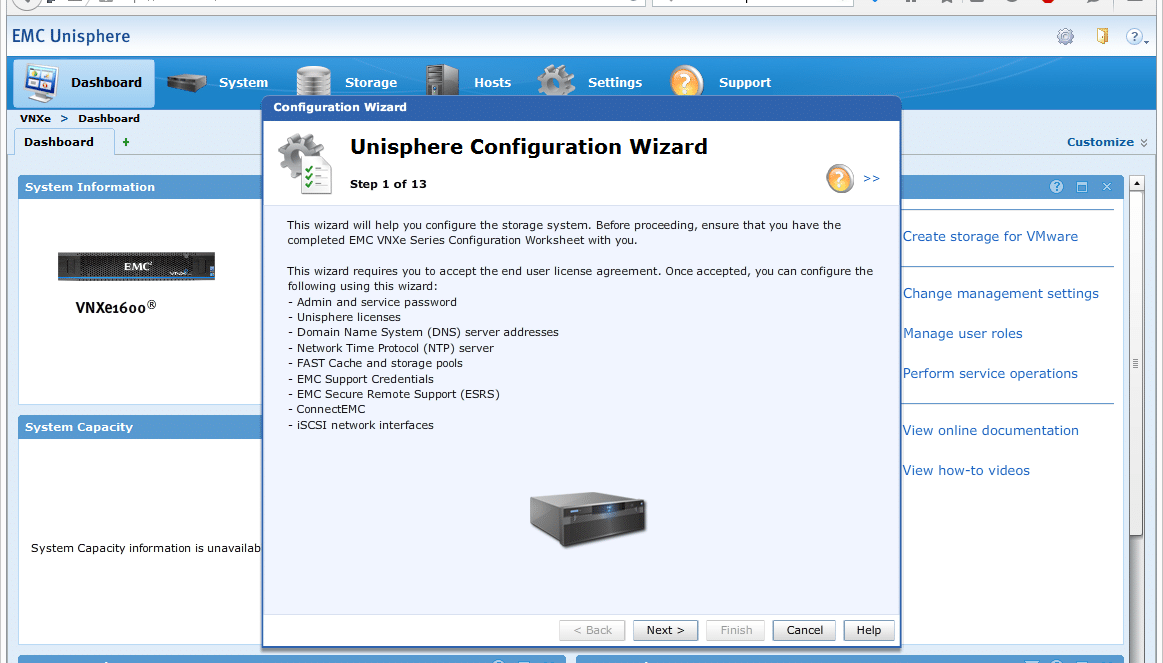Viewport: 1163px width, 663px height.
Task: Click "EMC Support Credentials" list line
Action: (x=360, y=379)
